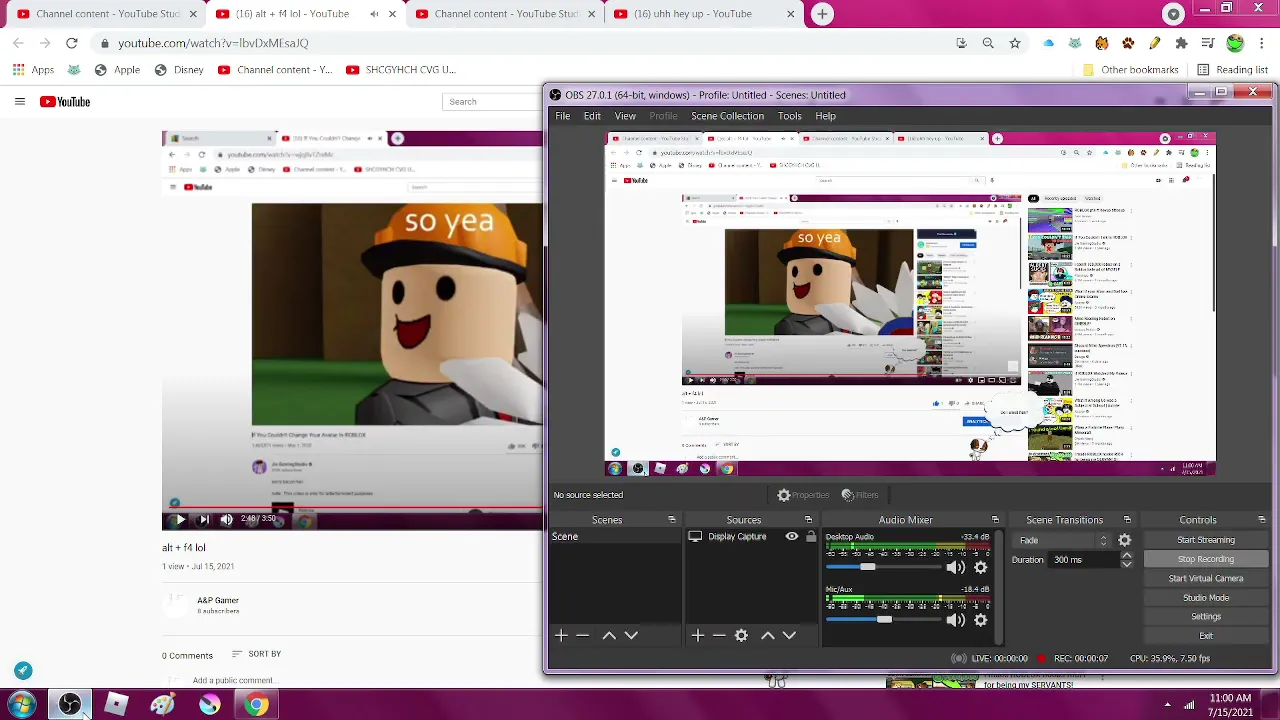Open a new Chrome tab
The height and width of the screenshot is (720, 1280).
[x=822, y=14]
